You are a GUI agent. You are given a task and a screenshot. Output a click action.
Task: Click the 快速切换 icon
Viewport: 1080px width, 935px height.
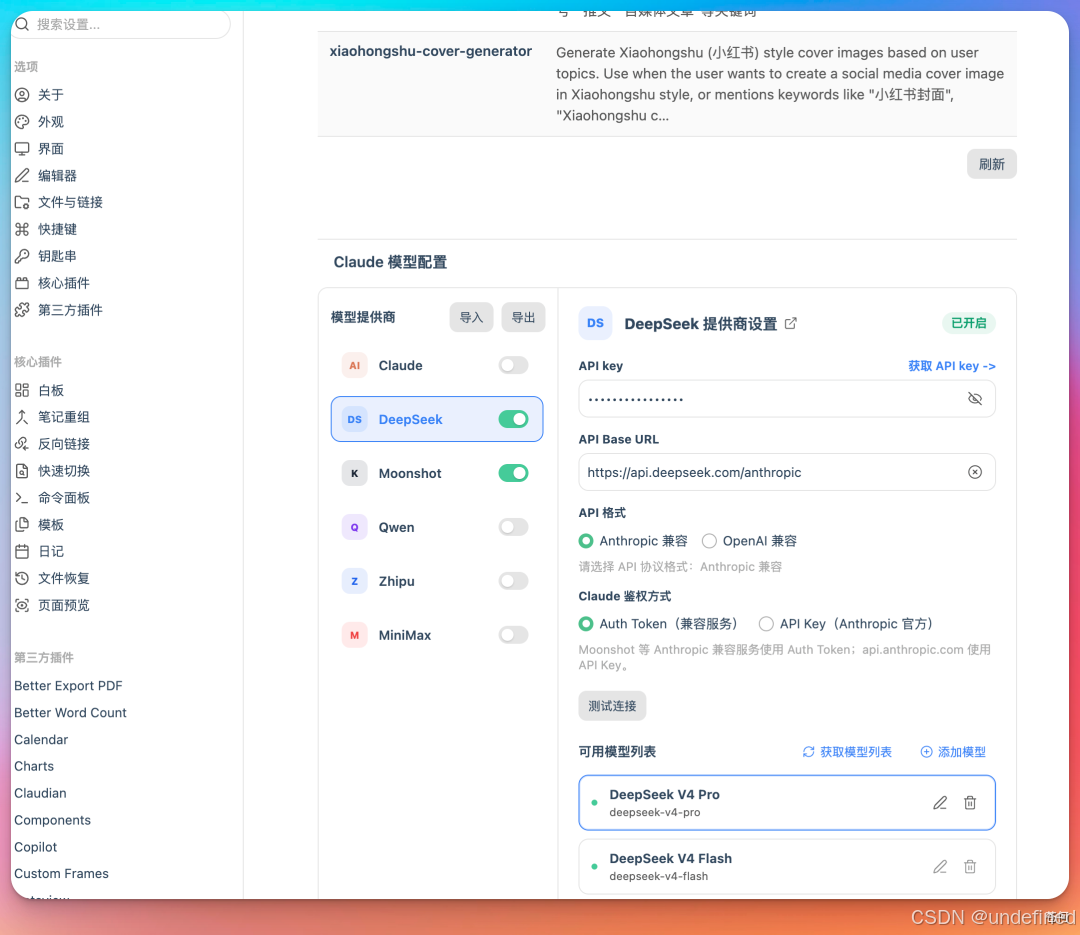(x=22, y=471)
